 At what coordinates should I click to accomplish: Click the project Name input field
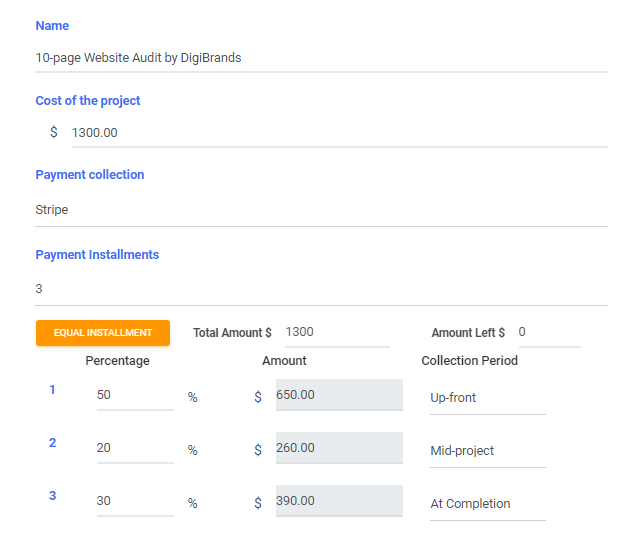(321, 58)
